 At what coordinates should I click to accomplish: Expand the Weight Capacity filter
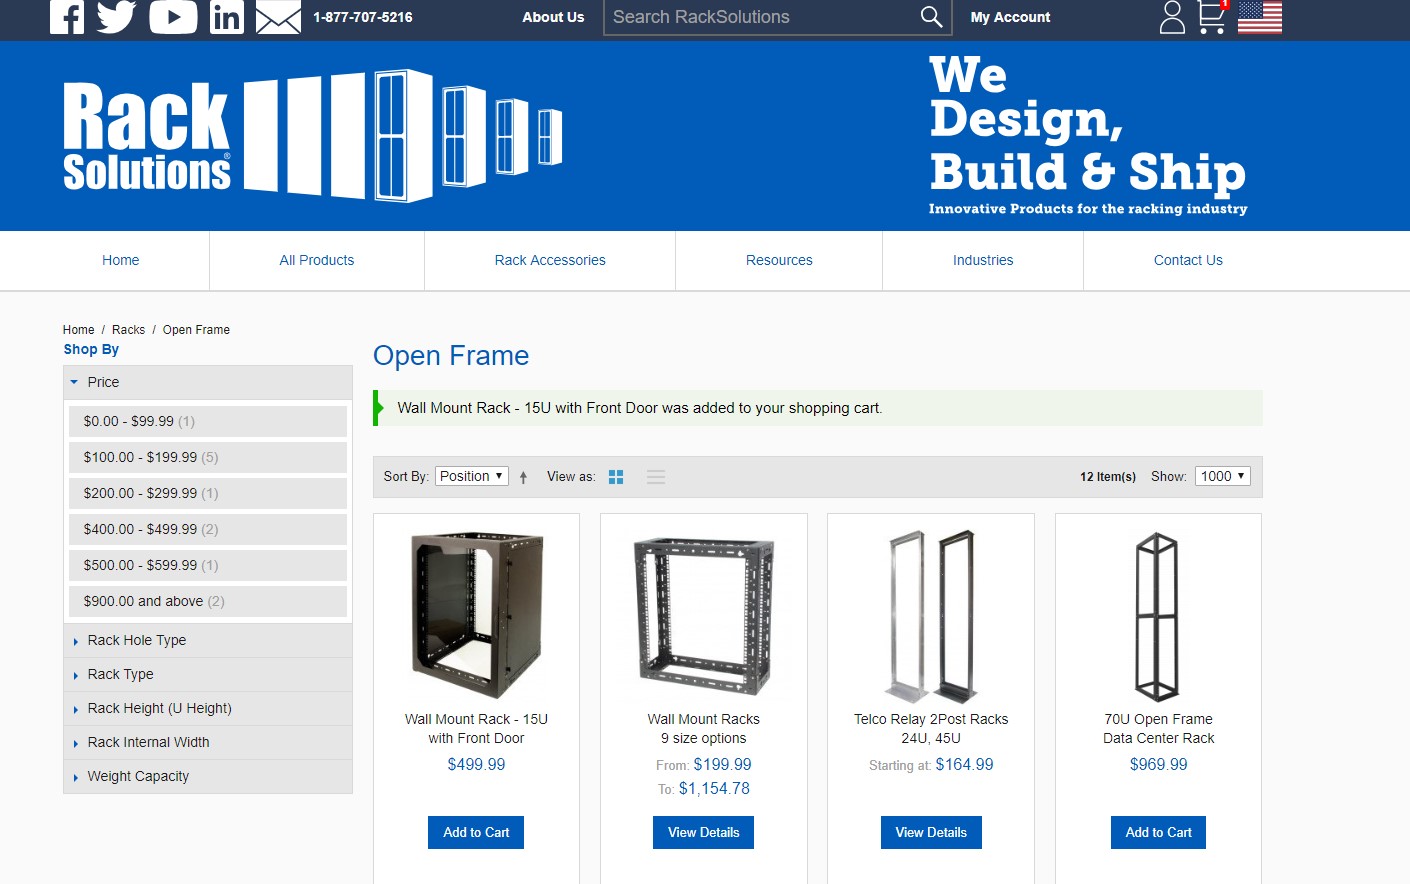coord(208,776)
